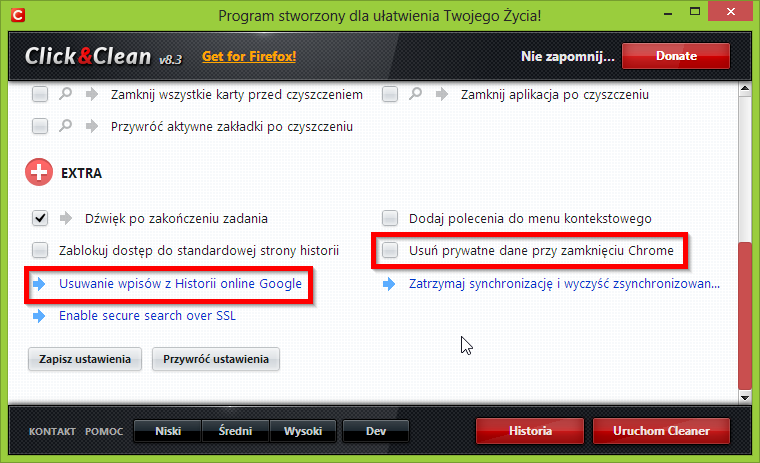Click blue arrow beside Usuwanie wpisów z Historii
Viewport: 760px width, 463px height.
click(39, 284)
